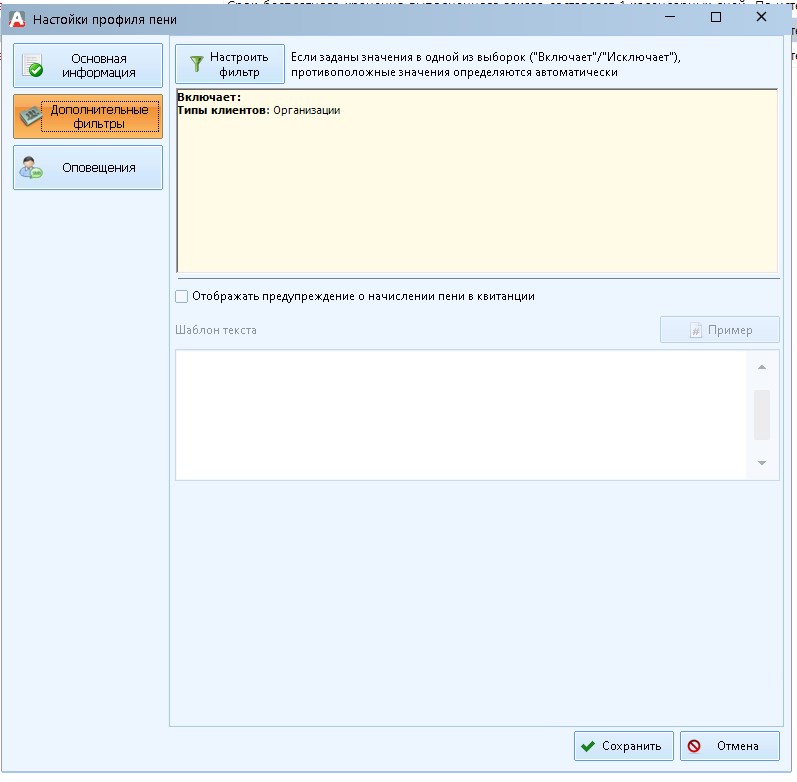Click the red A application logo in title bar
The width and height of the screenshot is (797, 782).
click(x=16, y=18)
